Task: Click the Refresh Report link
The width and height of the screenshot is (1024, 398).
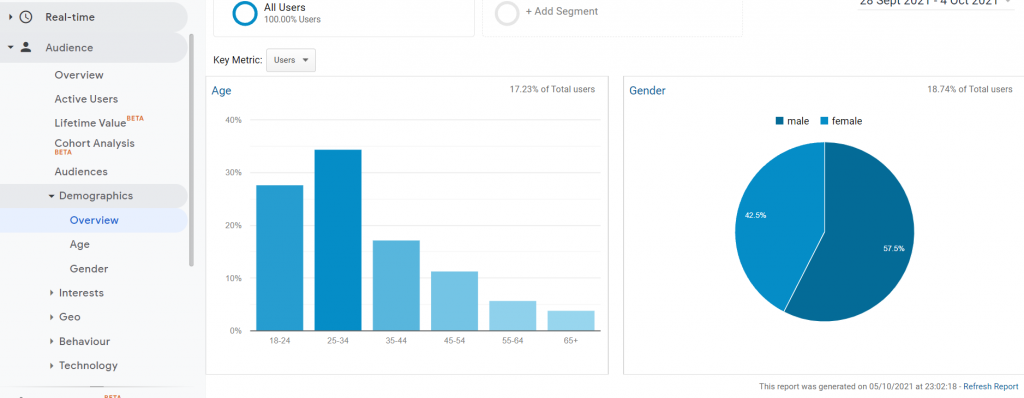Action: point(991,387)
